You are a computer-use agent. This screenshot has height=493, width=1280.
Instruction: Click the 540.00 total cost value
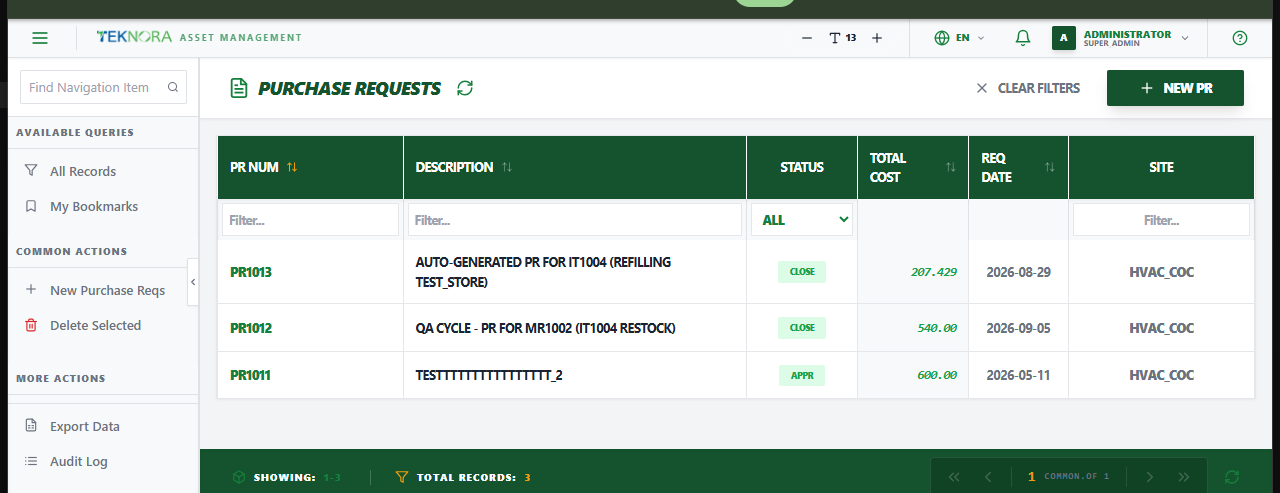937,328
